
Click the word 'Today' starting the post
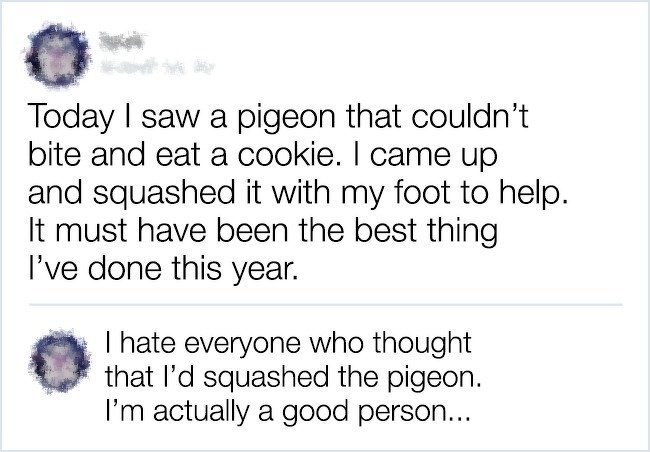pos(70,118)
